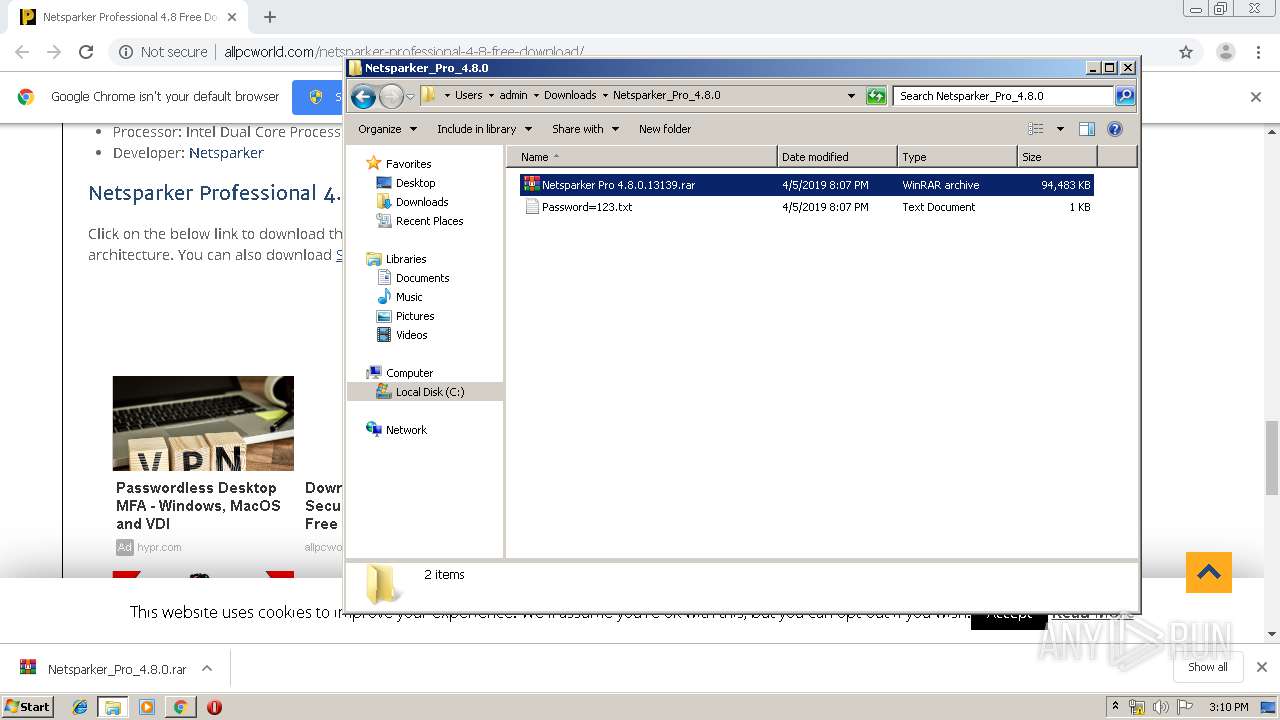Image resolution: width=1280 pixels, height=720 pixels.
Task: Click the Action Center flag icon
Action: coord(1185,707)
